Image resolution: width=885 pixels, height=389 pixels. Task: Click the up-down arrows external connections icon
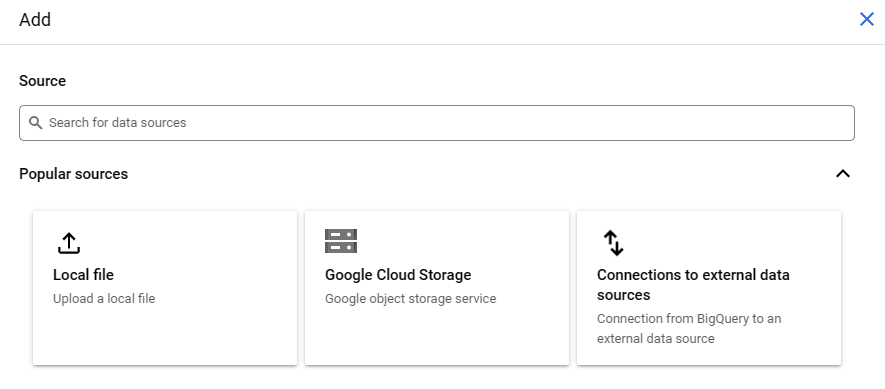point(614,243)
